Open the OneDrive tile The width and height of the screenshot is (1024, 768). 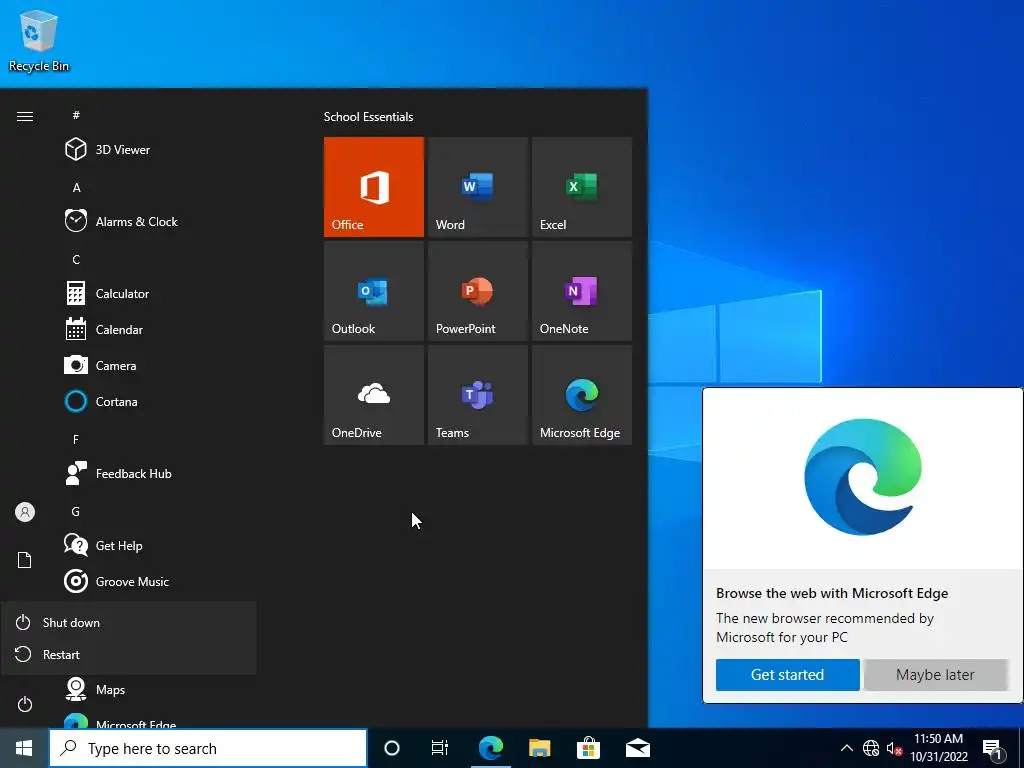[x=374, y=395]
